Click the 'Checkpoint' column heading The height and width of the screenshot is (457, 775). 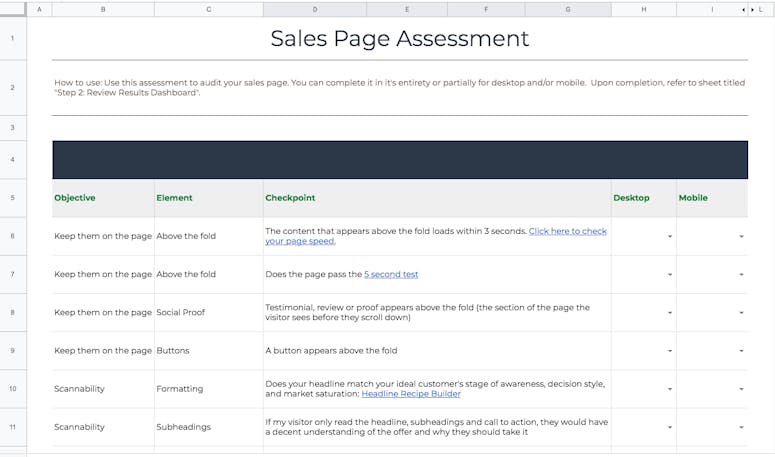[x=290, y=198]
